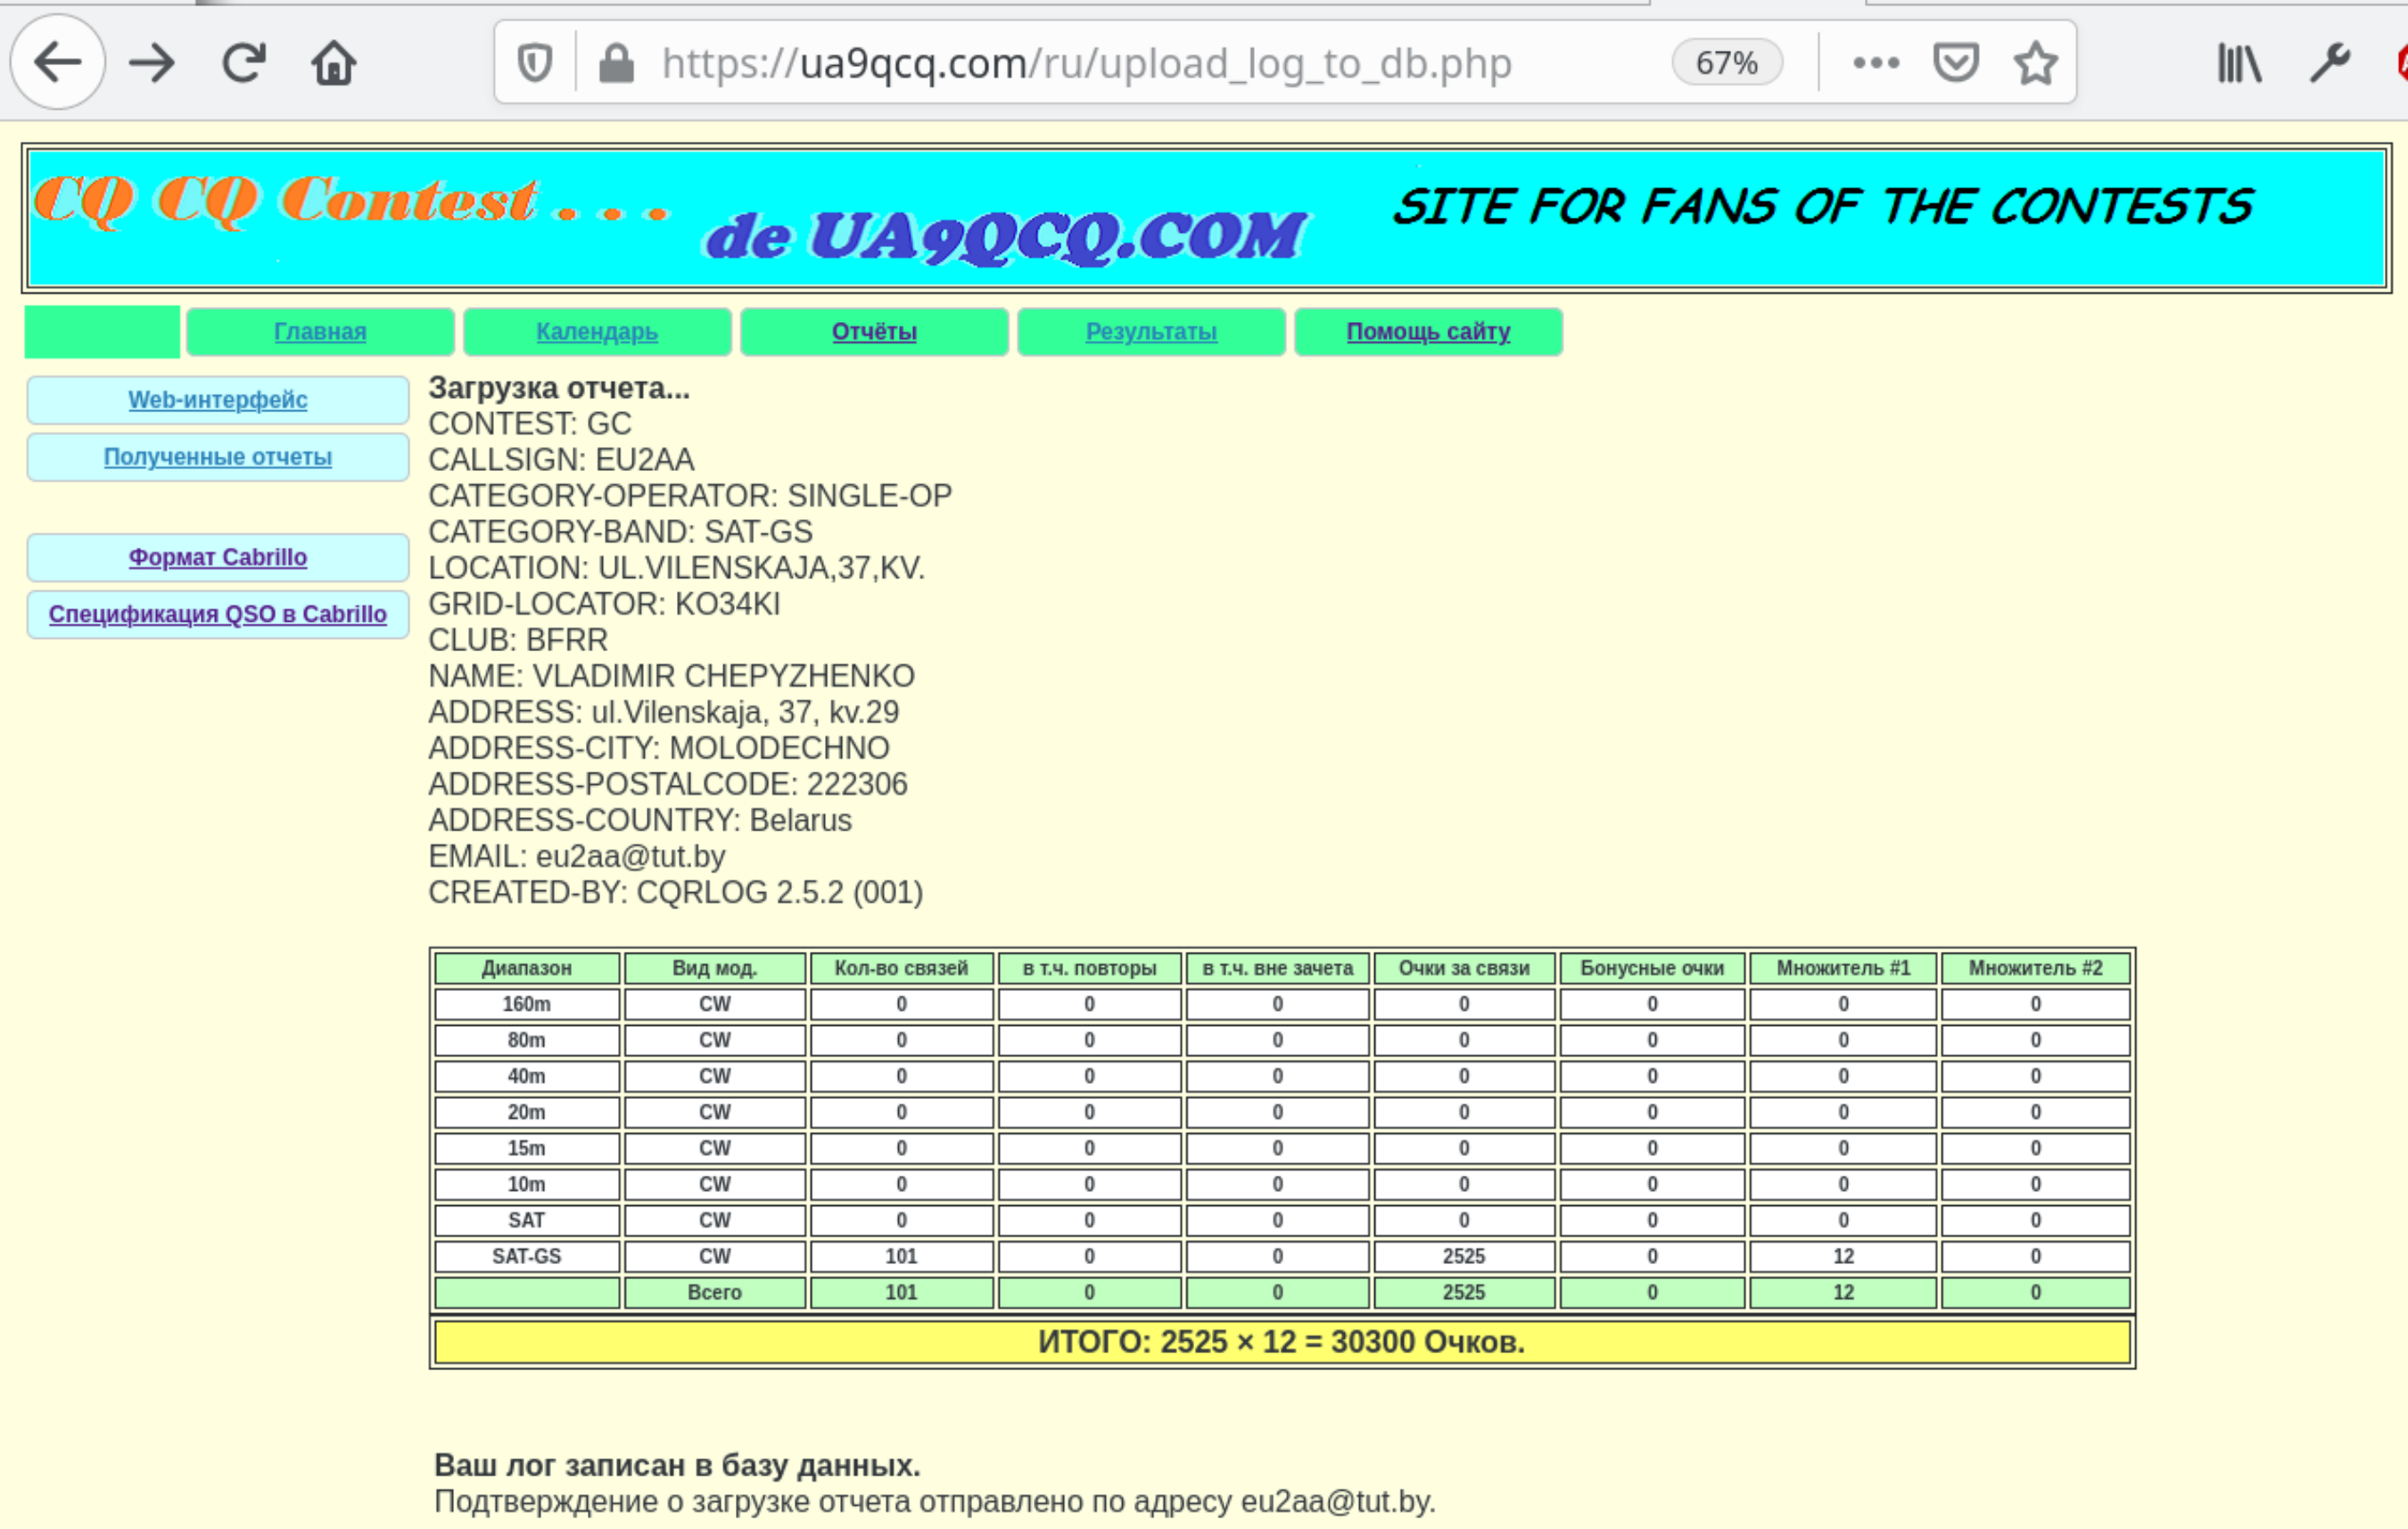Open the Главная menu tab
2408x1529 pixels.
point(320,332)
